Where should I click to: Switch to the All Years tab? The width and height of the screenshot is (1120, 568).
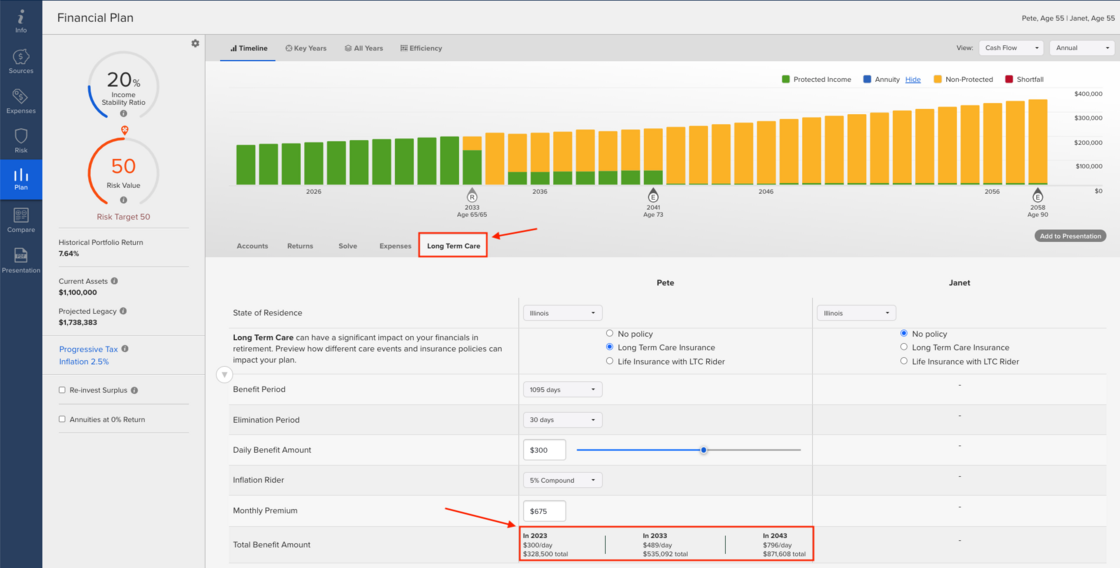(x=363, y=49)
